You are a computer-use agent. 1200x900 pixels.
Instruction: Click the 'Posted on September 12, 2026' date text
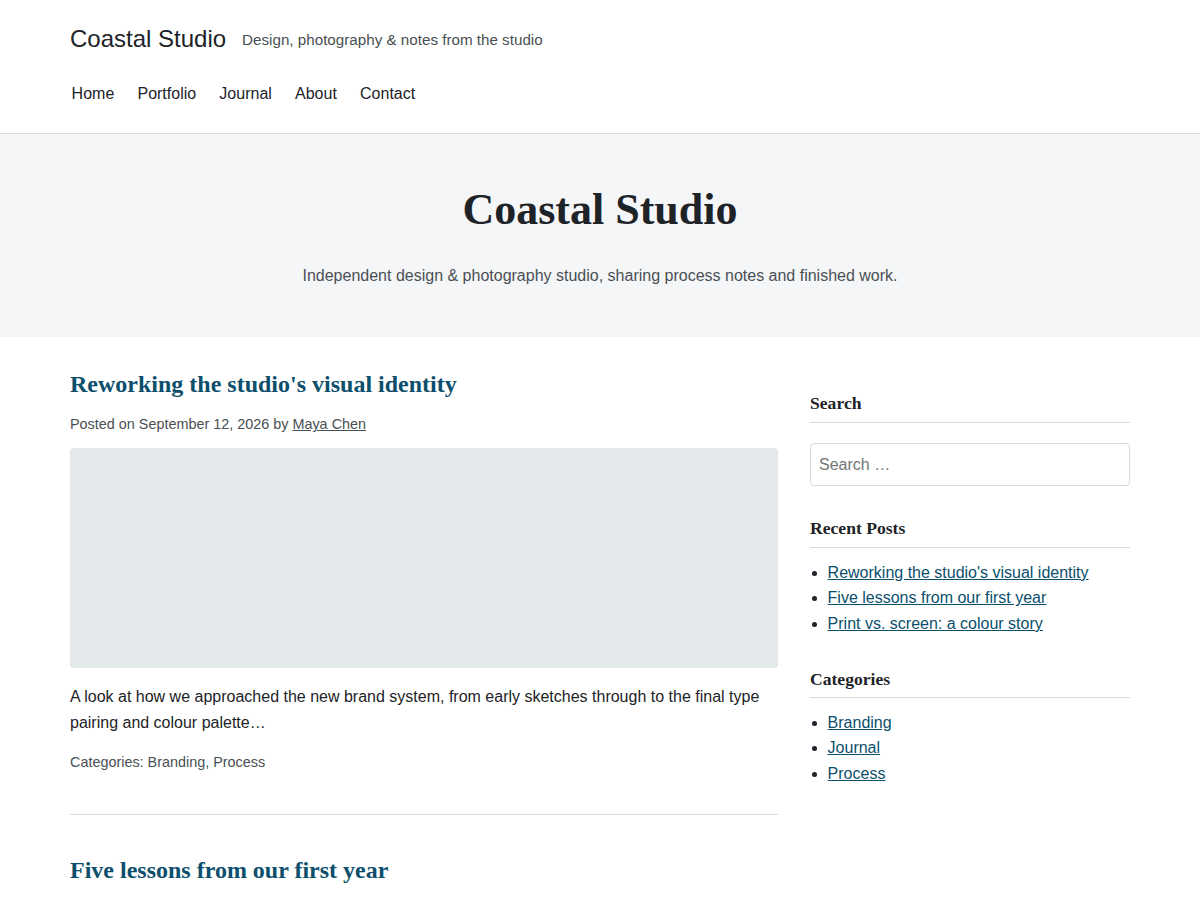[170, 424]
